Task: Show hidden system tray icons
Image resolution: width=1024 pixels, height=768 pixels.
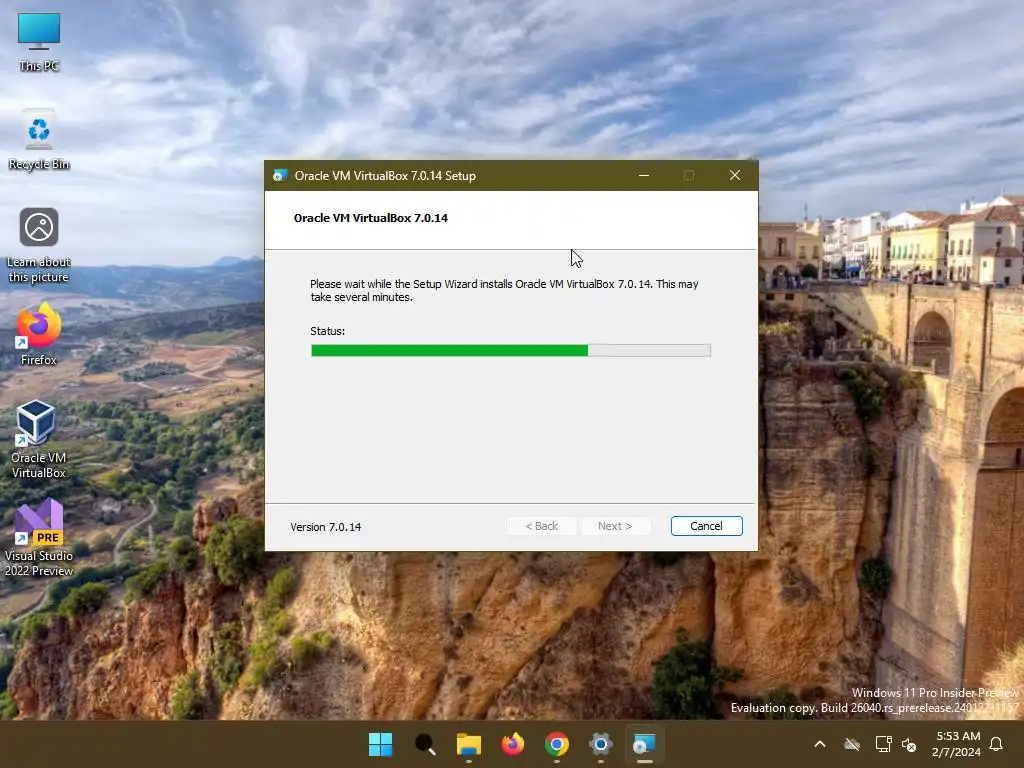Action: tap(820, 744)
